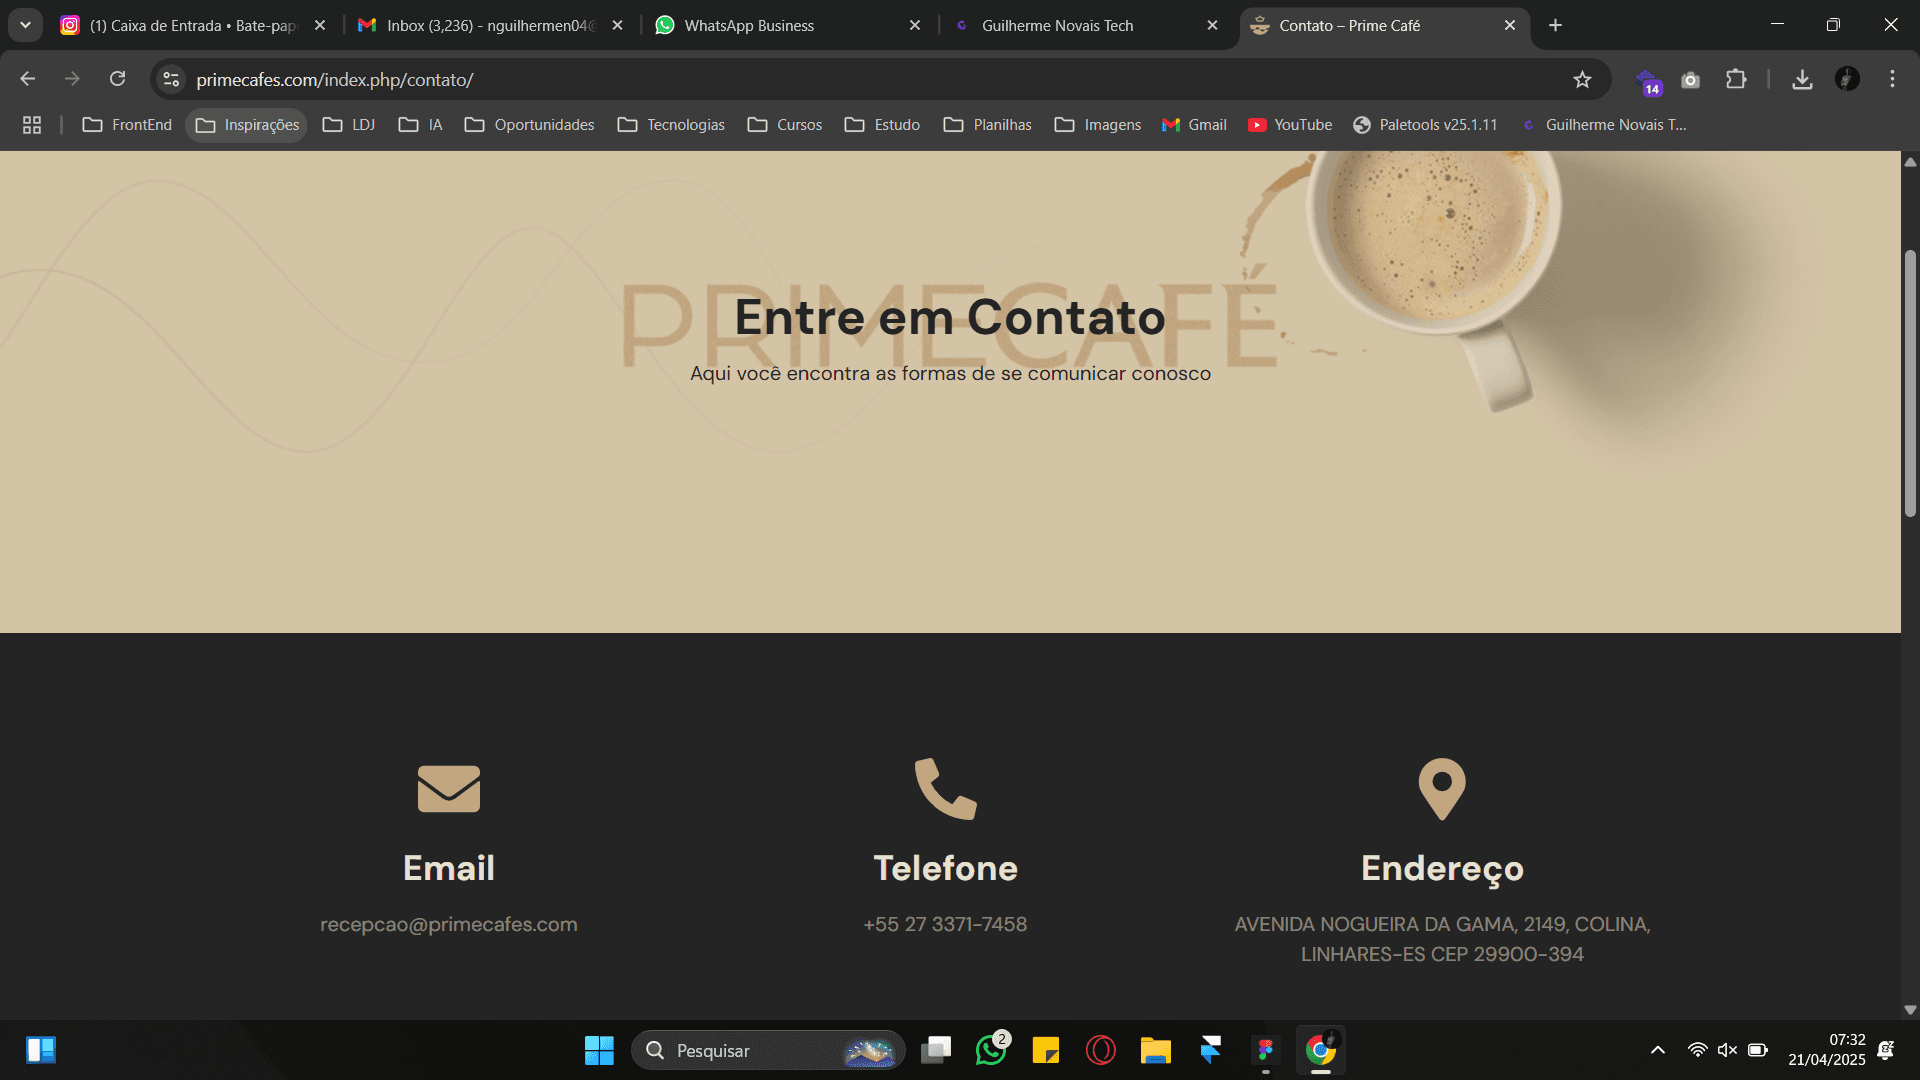Click the camera/screenshot extension icon in the toolbar
Image resolution: width=1920 pixels, height=1080 pixels.
pos(1690,79)
